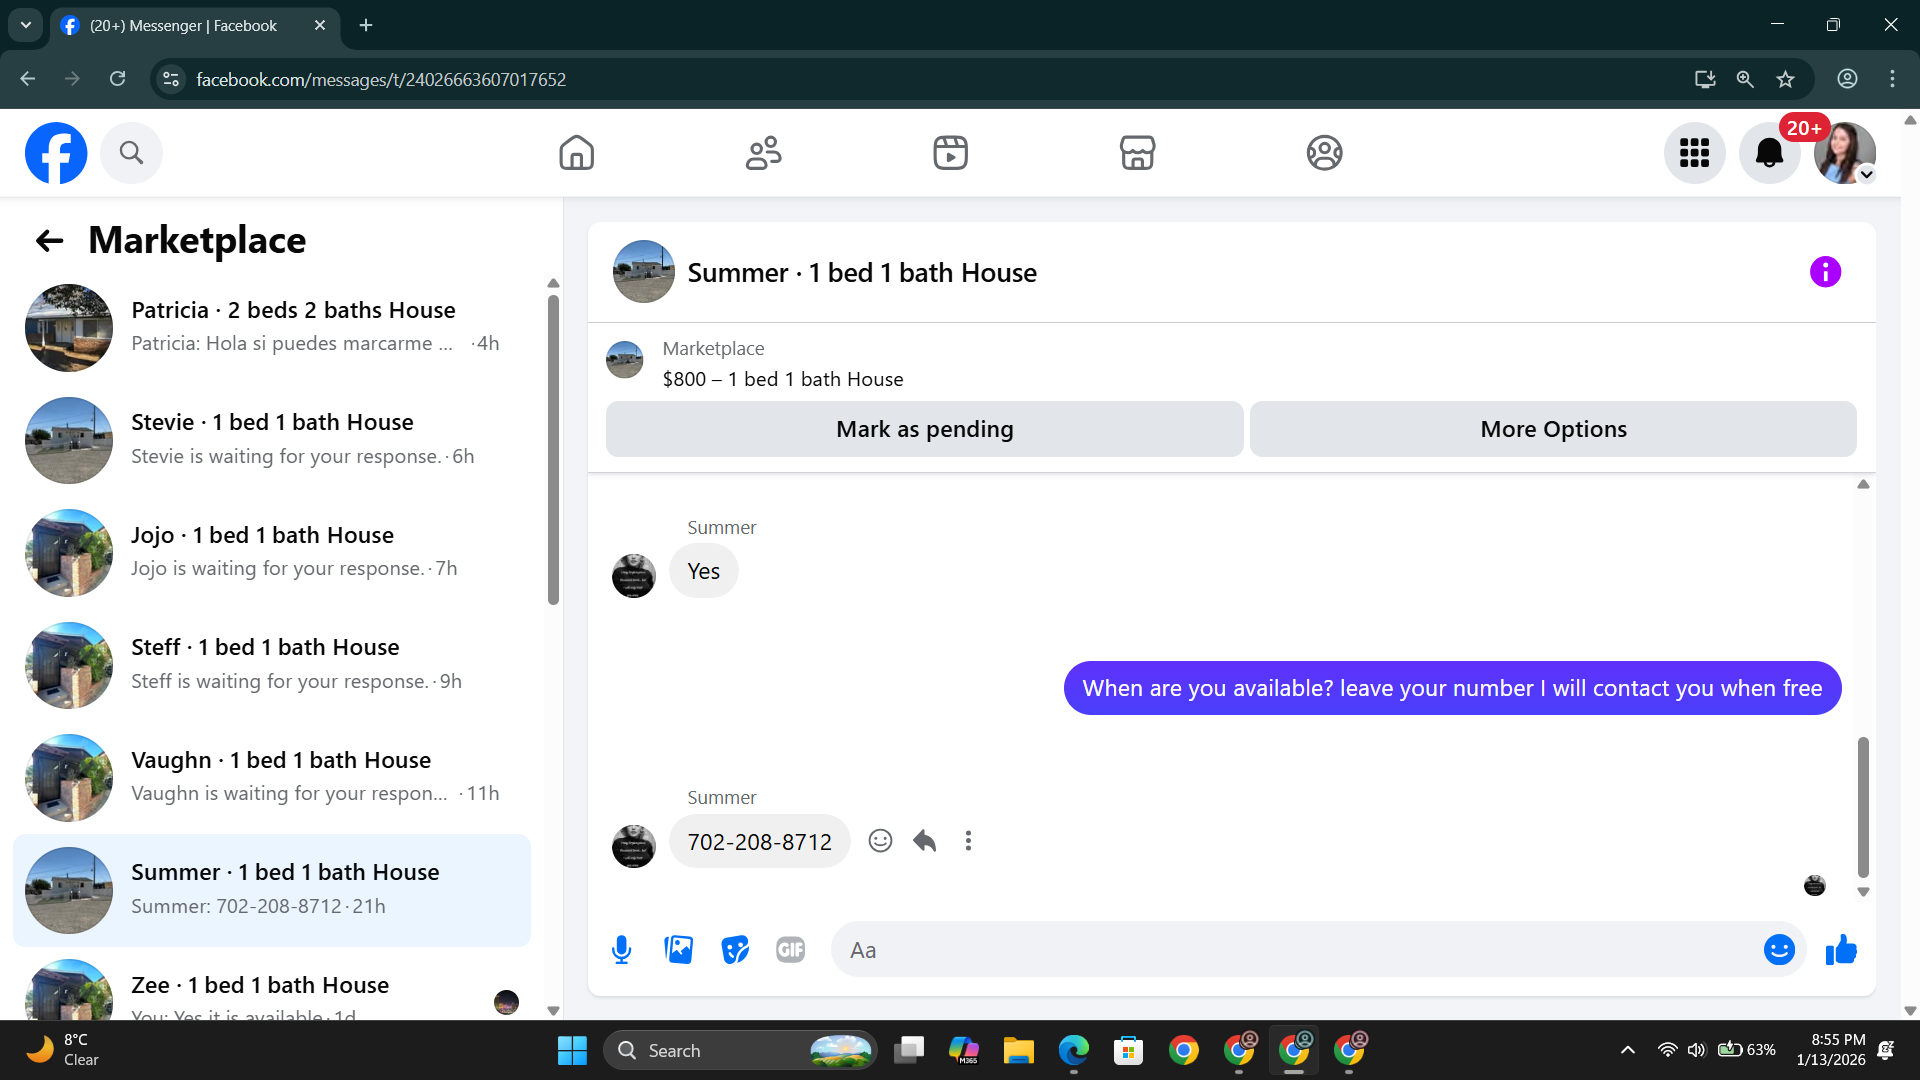Switch to Marketplace tab in top bar
Viewport: 1920px width, 1080px height.
coord(1137,153)
